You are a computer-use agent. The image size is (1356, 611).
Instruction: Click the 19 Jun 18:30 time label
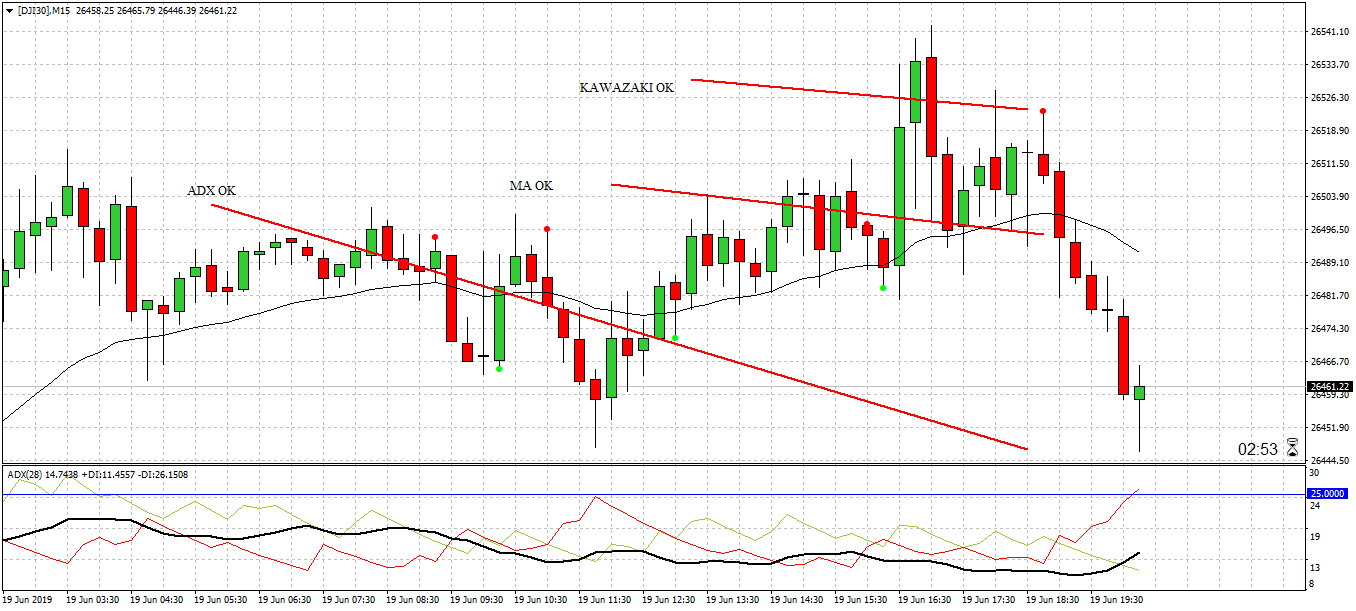1053,600
